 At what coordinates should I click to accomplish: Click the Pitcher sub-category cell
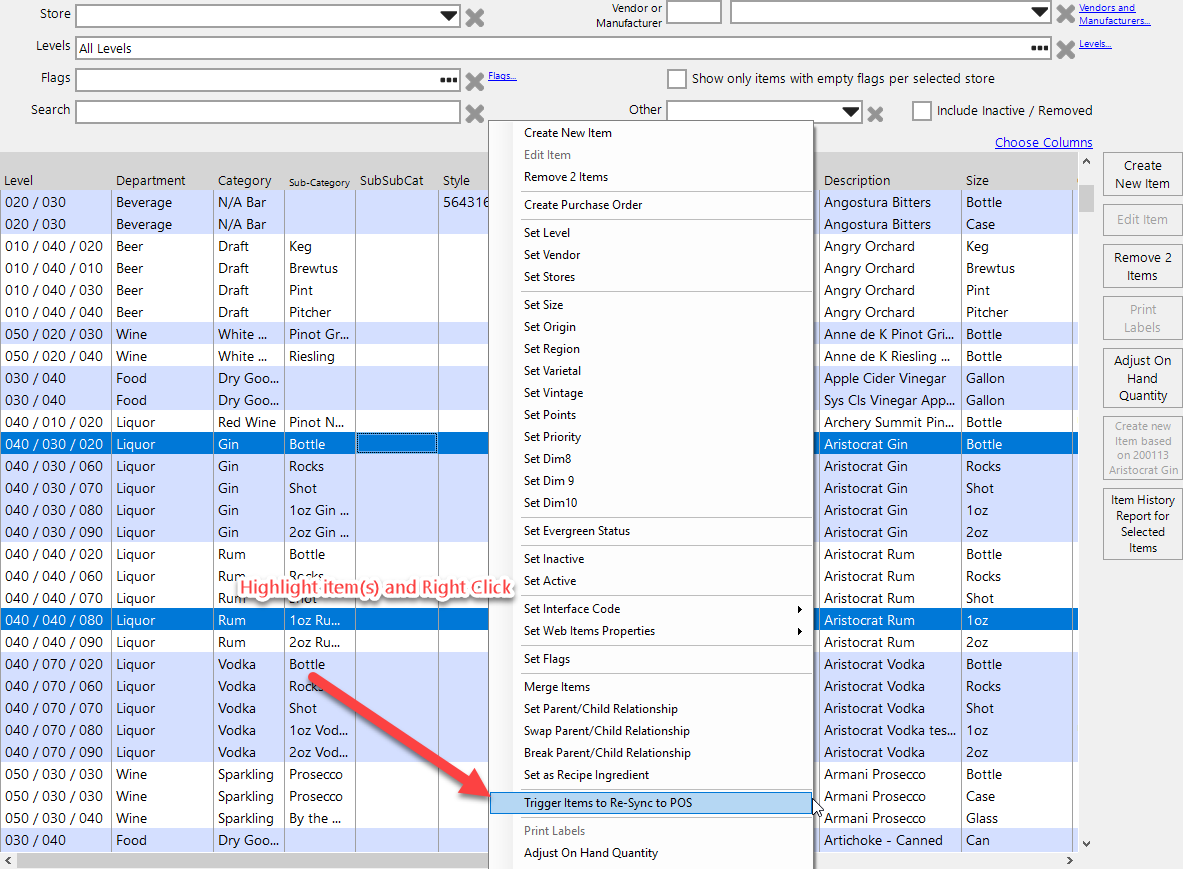coord(319,312)
